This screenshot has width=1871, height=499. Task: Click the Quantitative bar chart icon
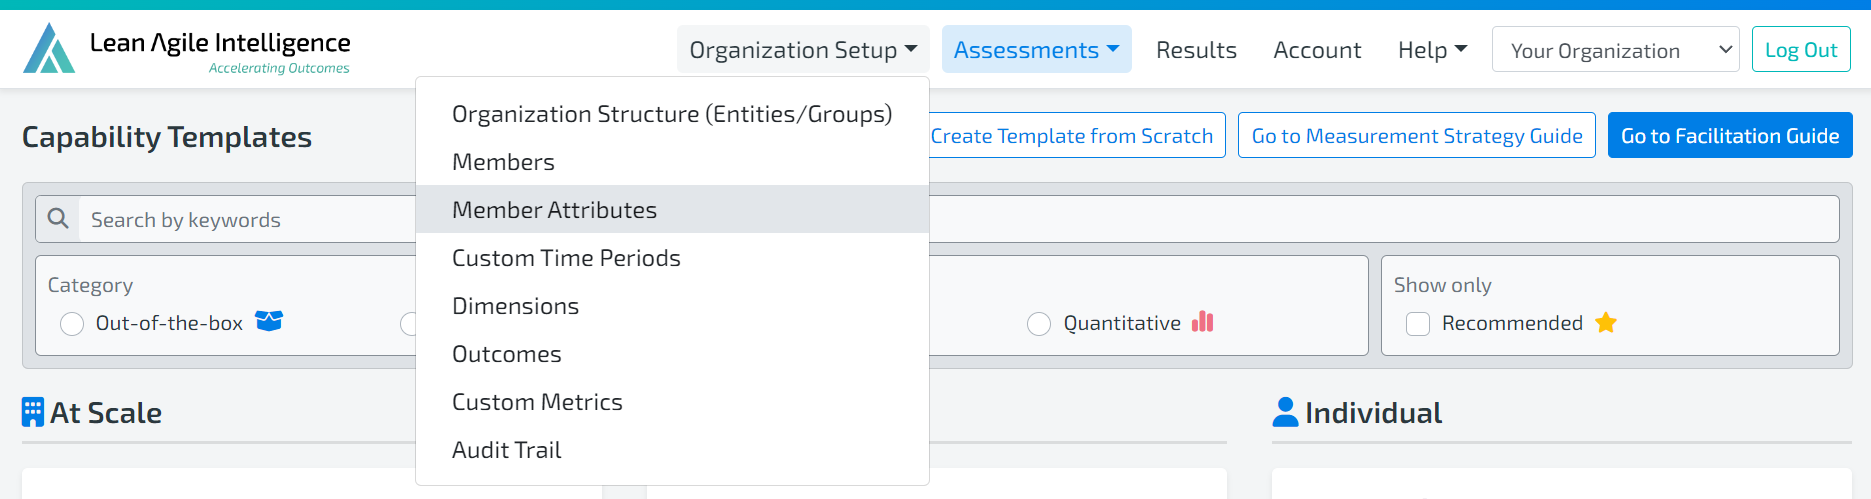(1203, 321)
